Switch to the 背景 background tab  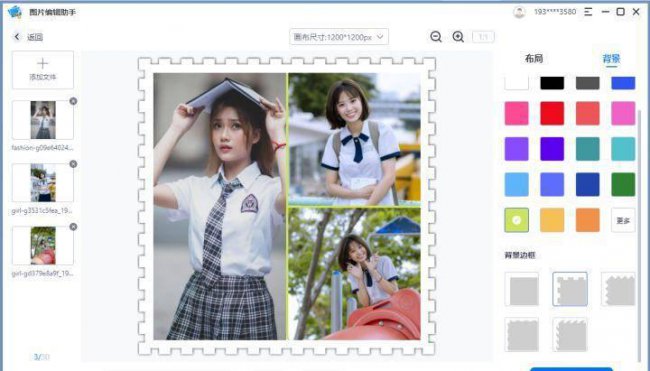click(611, 58)
